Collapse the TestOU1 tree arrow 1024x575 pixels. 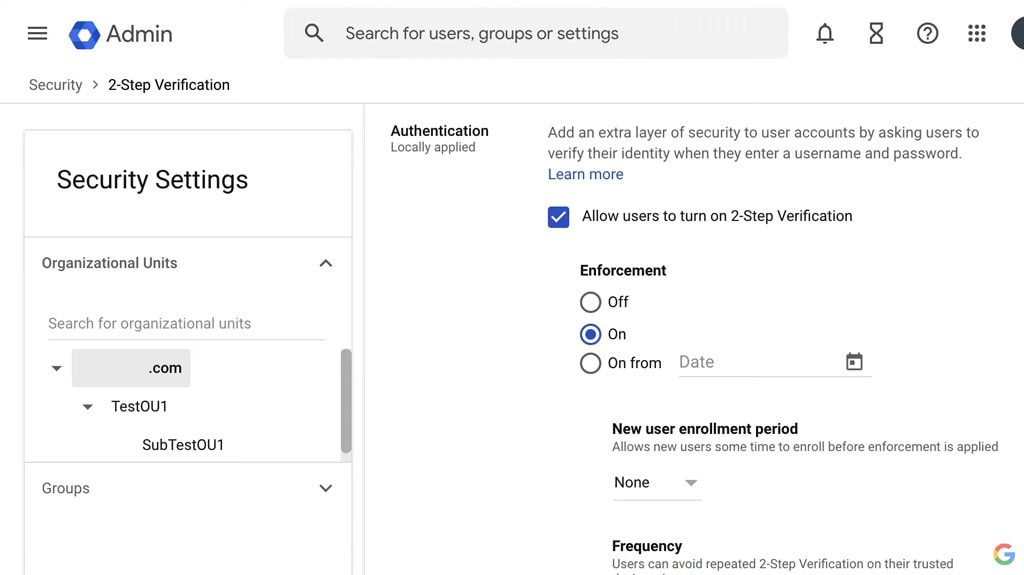pyautogui.click(x=88, y=407)
